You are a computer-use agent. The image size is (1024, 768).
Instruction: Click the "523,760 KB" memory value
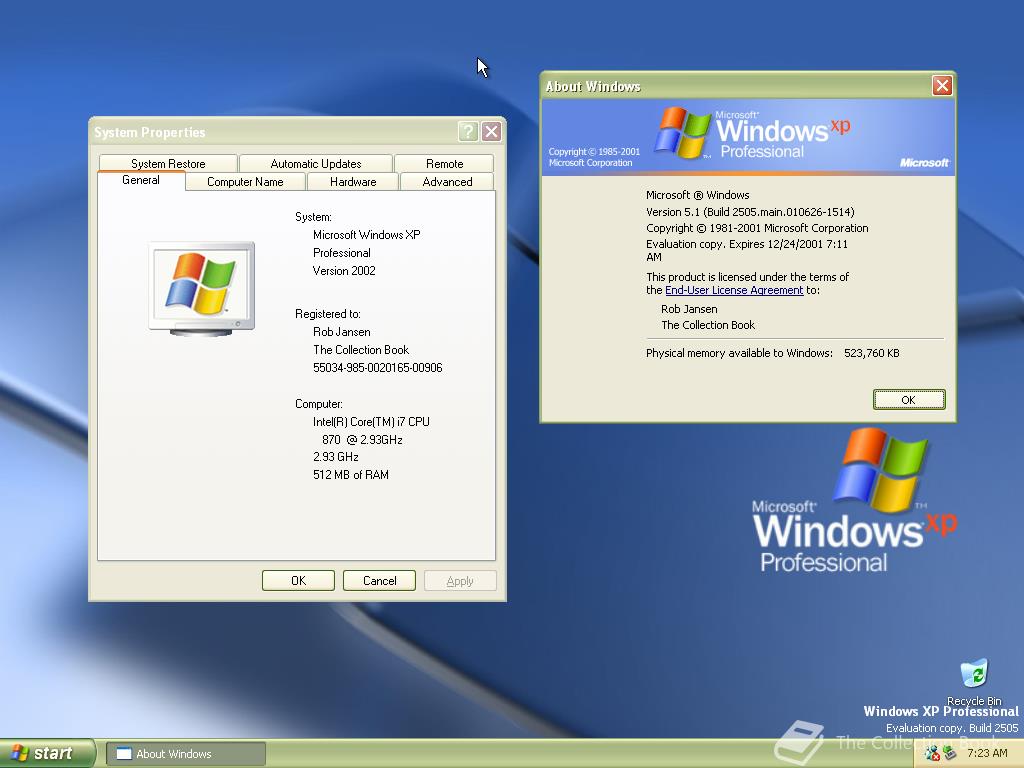click(x=871, y=353)
